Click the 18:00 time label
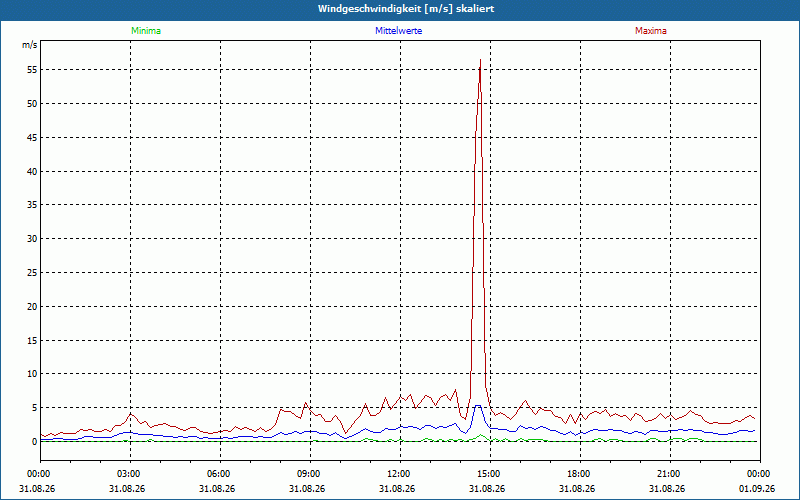 click(580, 474)
